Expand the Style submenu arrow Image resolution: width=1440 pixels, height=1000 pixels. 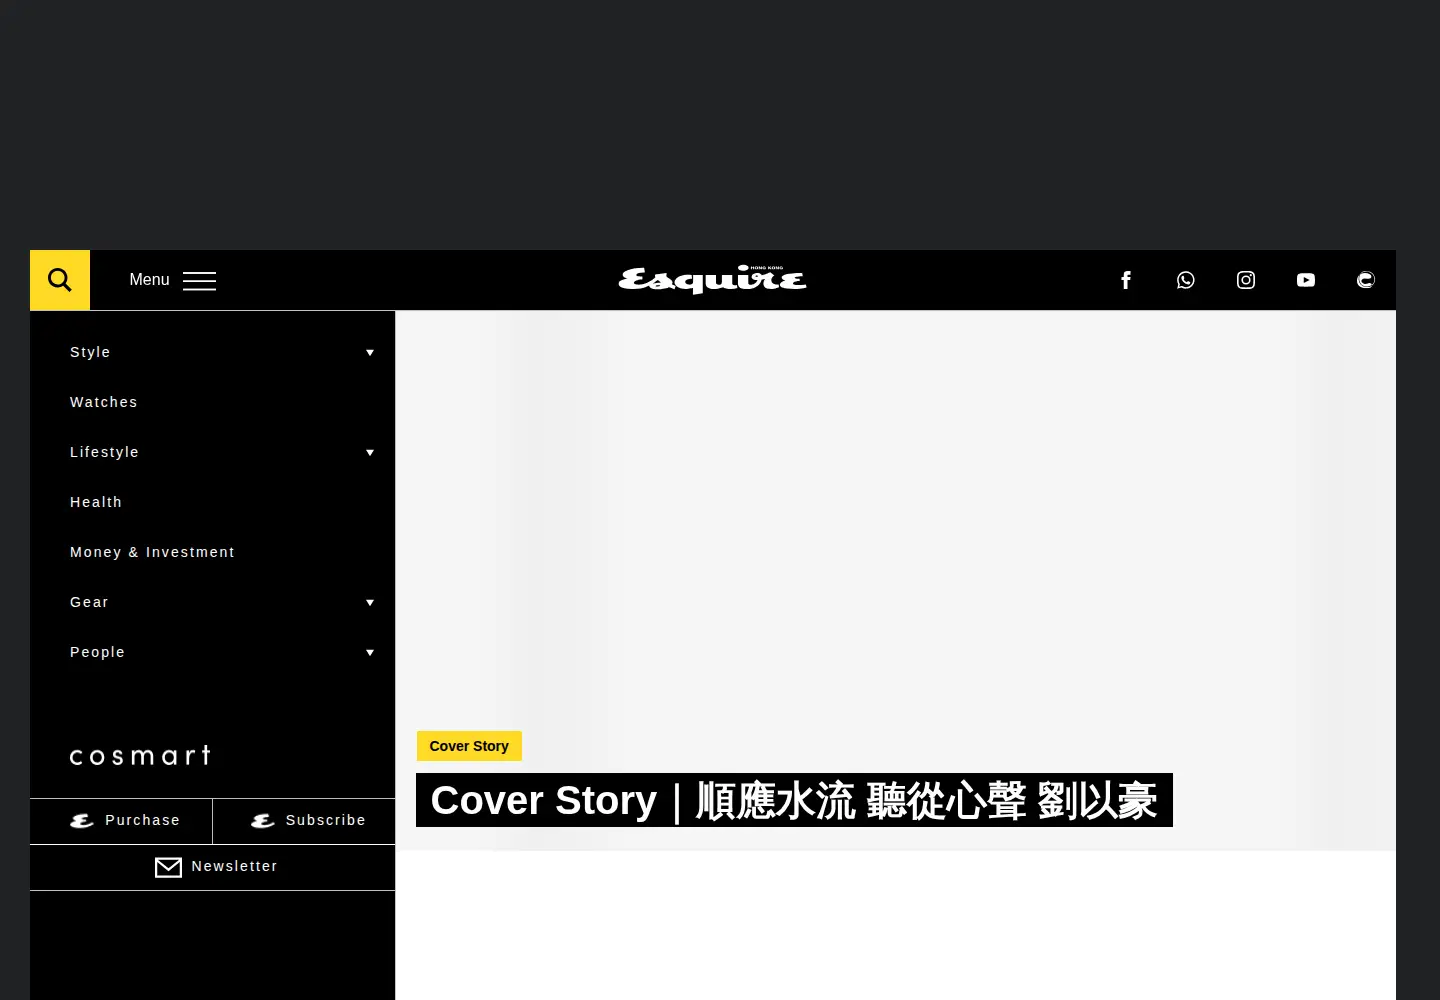pyautogui.click(x=370, y=353)
